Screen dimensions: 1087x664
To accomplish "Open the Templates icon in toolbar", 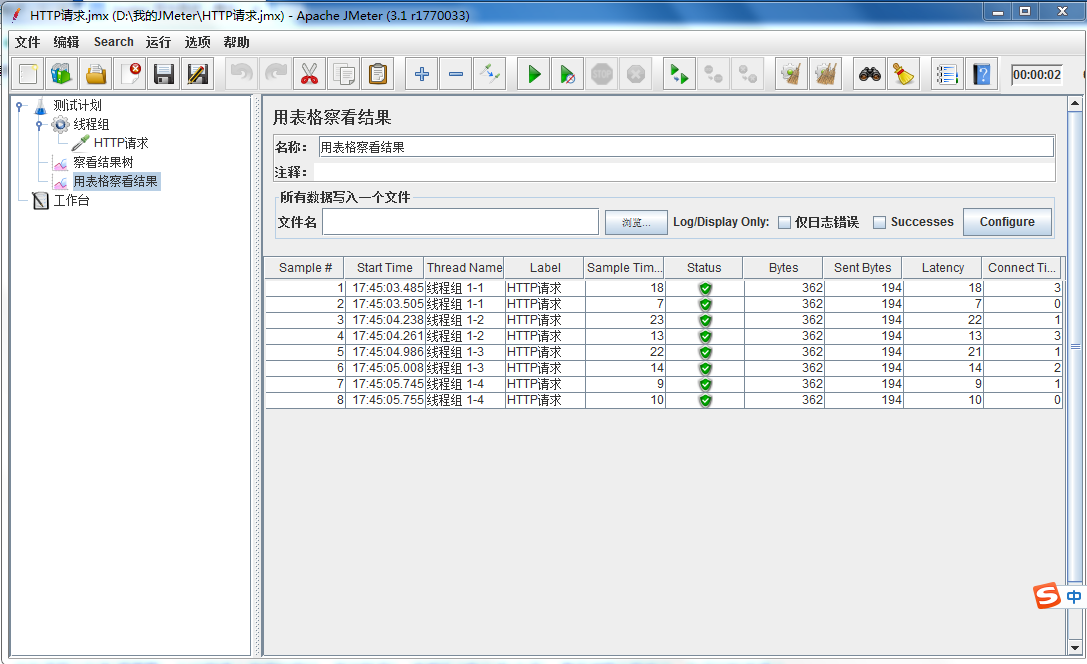I will (62, 74).
